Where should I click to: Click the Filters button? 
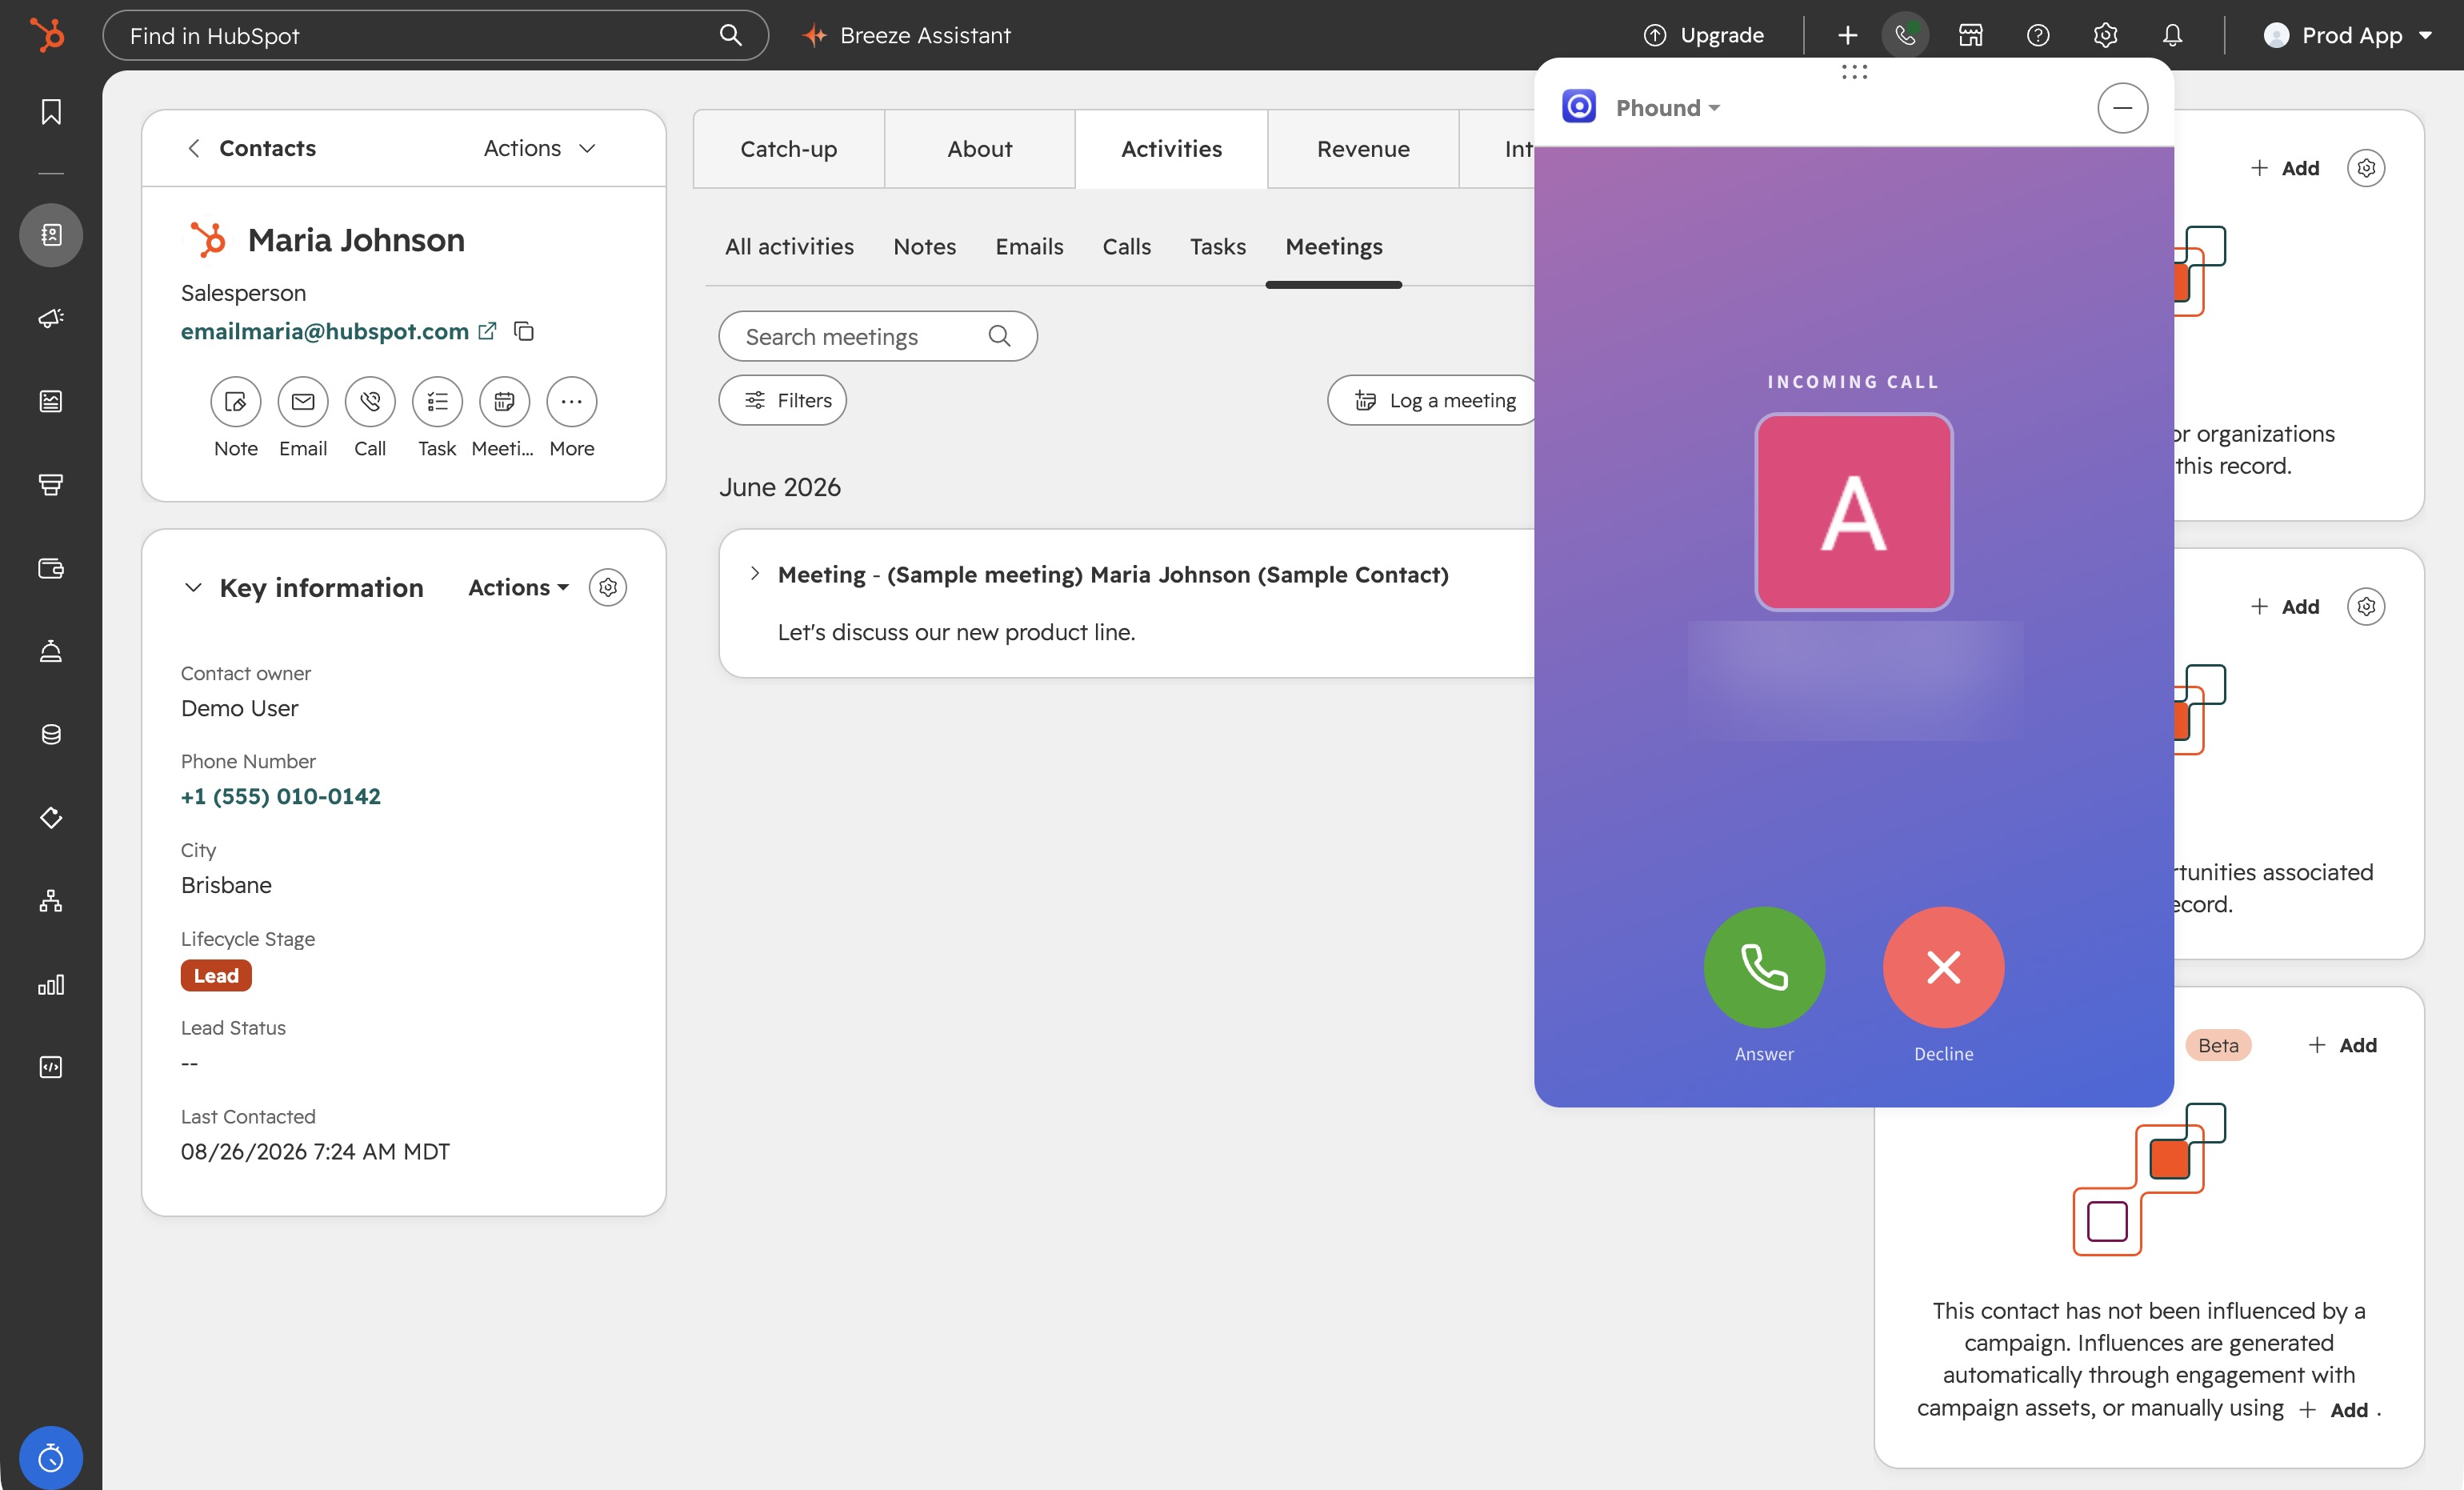tap(782, 400)
